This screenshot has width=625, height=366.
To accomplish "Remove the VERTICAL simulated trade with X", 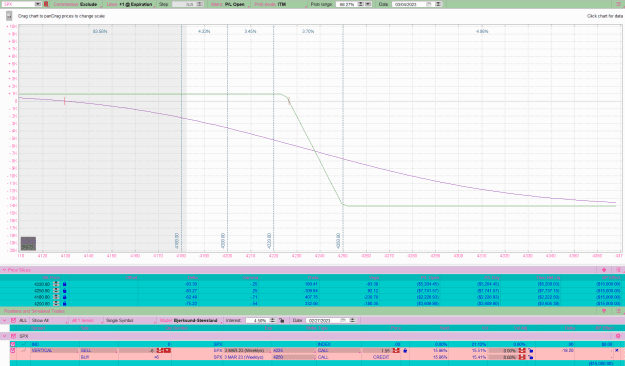I will click(x=617, y=350).
